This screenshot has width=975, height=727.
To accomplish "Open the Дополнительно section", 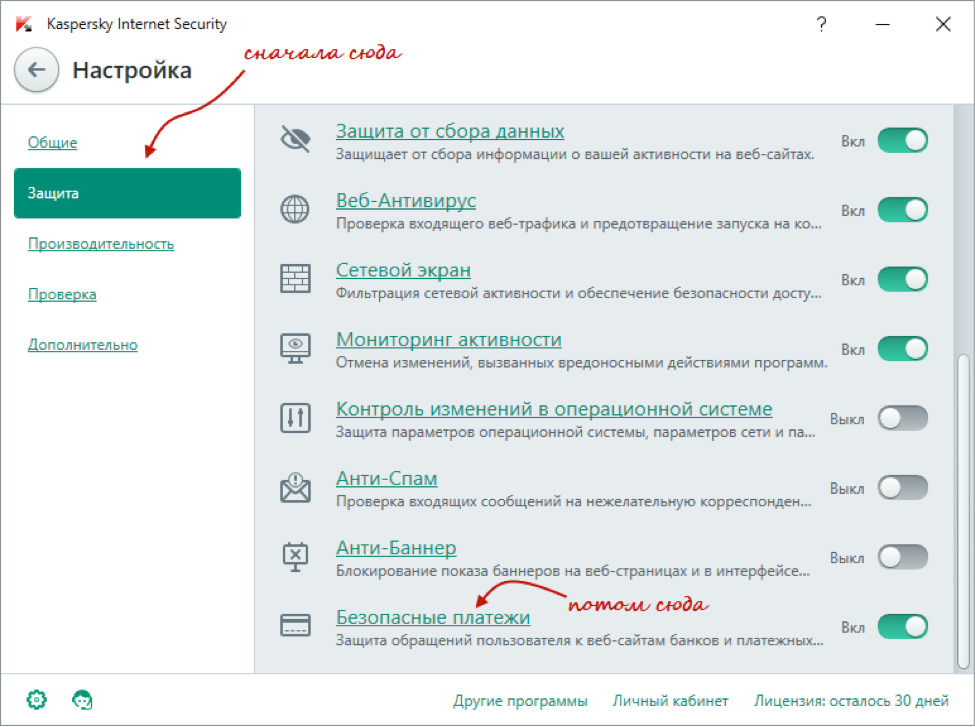I will click(x=83, y=345).
